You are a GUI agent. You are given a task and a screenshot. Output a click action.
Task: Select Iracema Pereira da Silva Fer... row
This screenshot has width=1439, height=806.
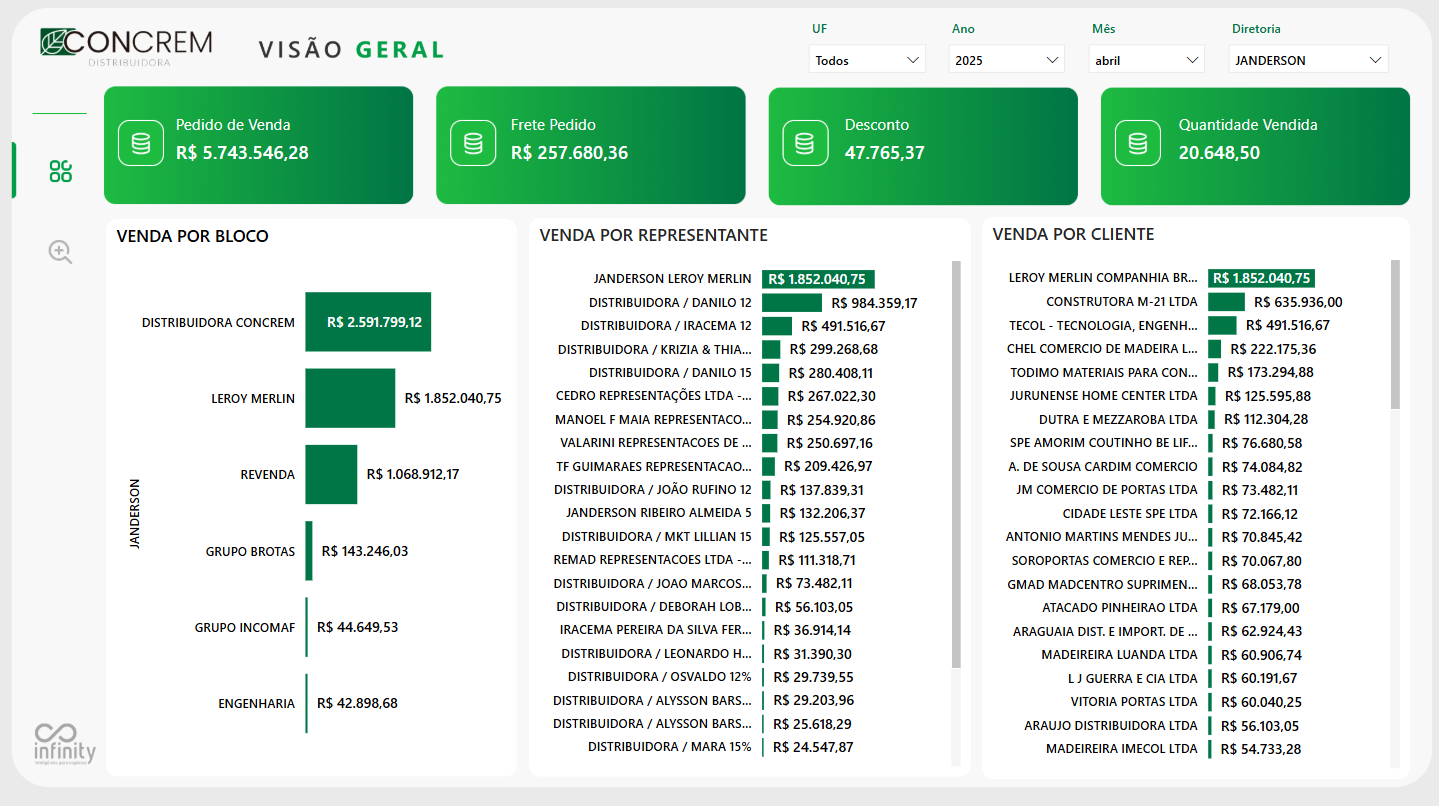pos(656,630)
